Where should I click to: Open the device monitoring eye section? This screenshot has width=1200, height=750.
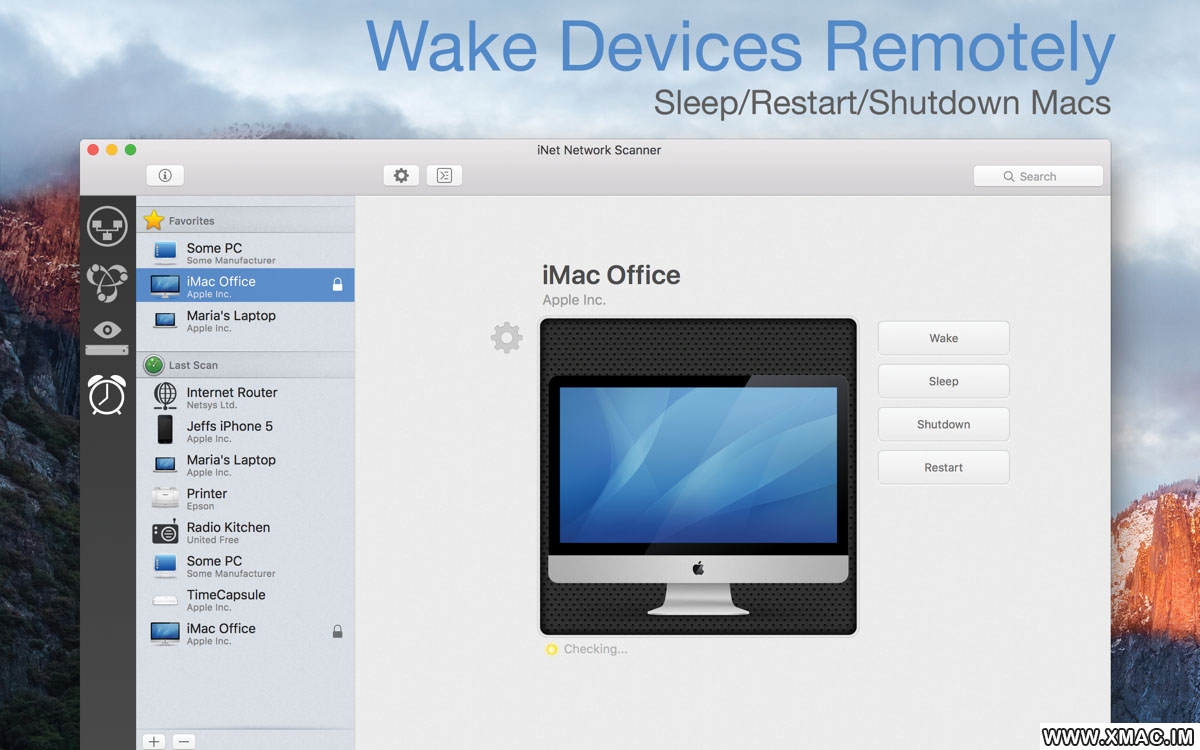tap(107, 338)
